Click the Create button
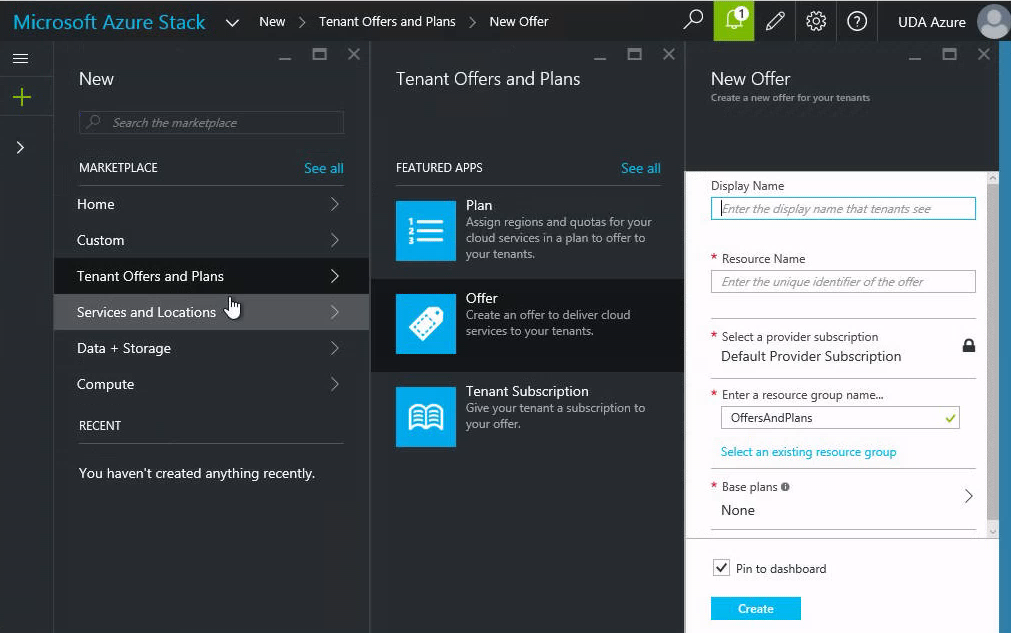The height and width of the screenshot is (633, 1011). coord(755,608)
